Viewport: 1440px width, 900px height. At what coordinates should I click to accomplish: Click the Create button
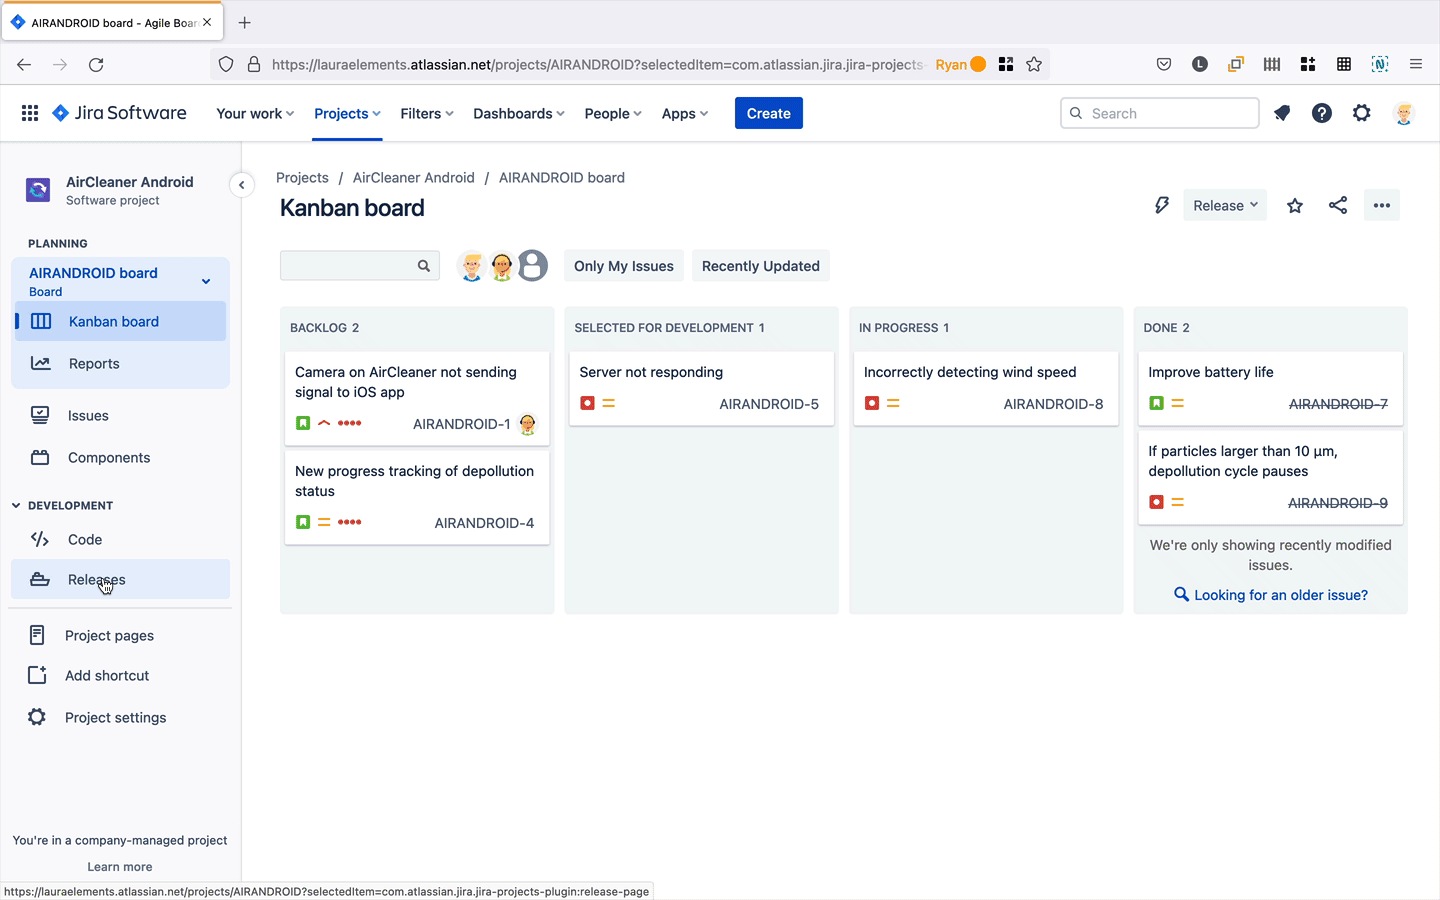[x=768, y=113]
